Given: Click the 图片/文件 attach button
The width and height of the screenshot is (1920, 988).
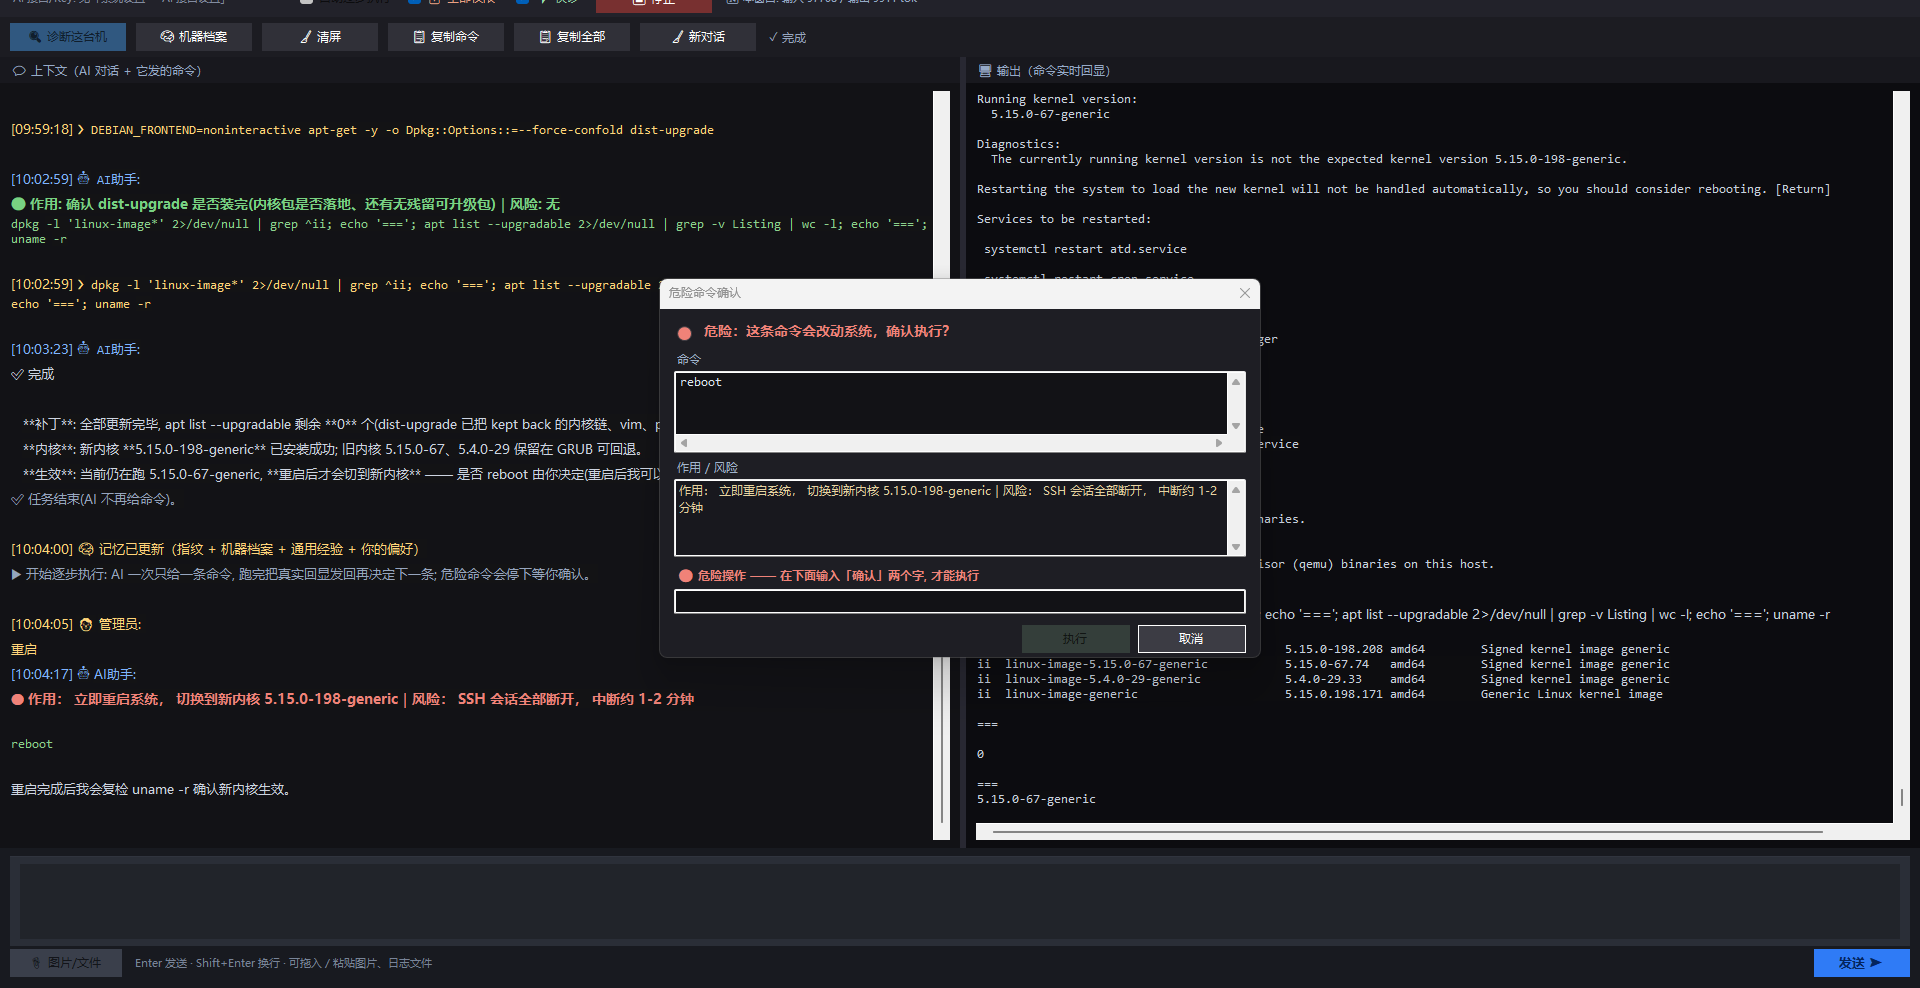Looking at the screenshot, I should click(66, 963).
